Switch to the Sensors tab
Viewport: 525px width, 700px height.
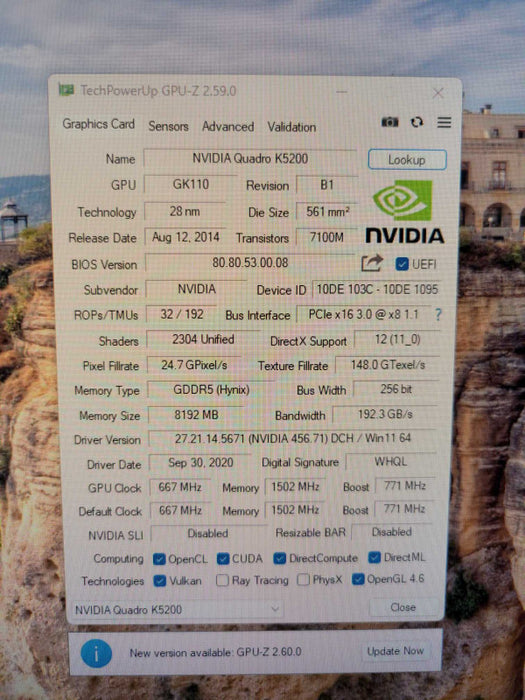(x=168, y=126)
